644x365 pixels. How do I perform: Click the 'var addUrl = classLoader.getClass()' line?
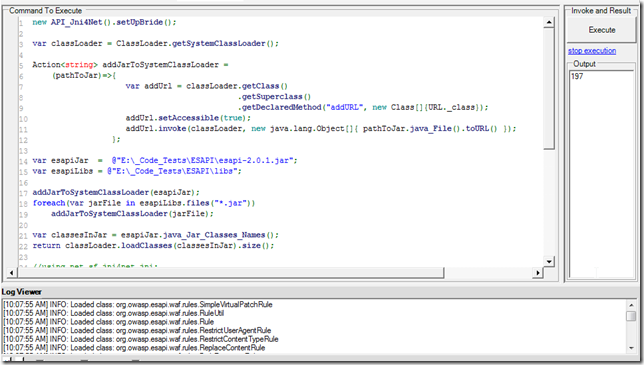(x=207, y=86)
